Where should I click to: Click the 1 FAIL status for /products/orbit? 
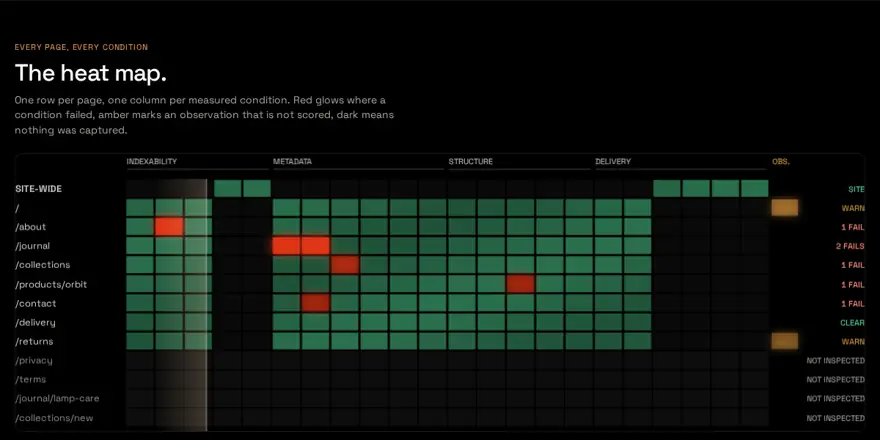click(x=853, y=285)
